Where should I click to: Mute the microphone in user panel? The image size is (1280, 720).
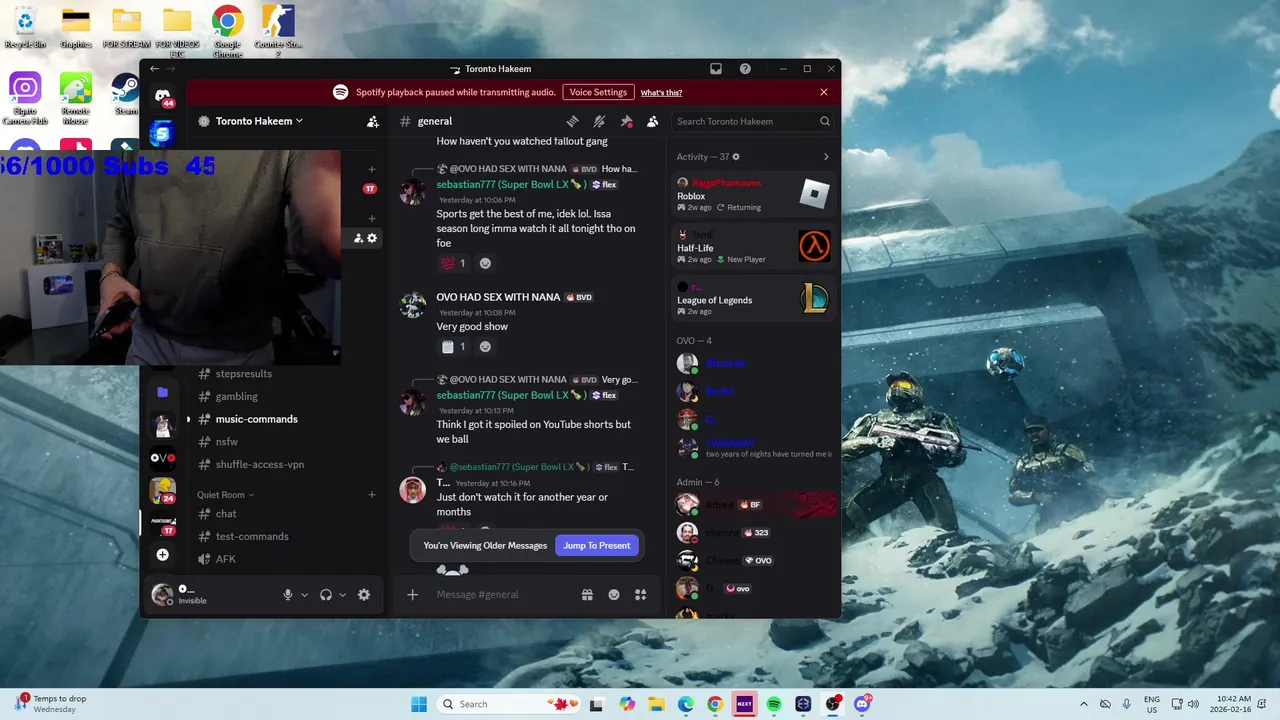tap(288, 594)
